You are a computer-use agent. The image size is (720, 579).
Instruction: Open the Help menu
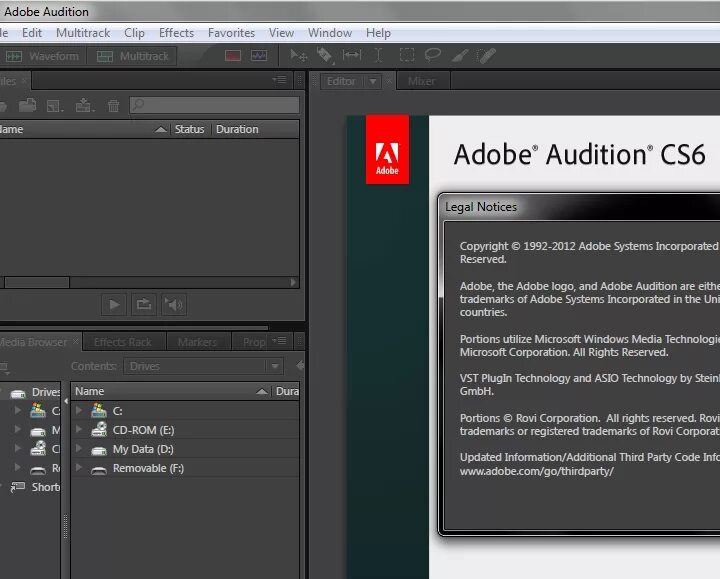378,33
